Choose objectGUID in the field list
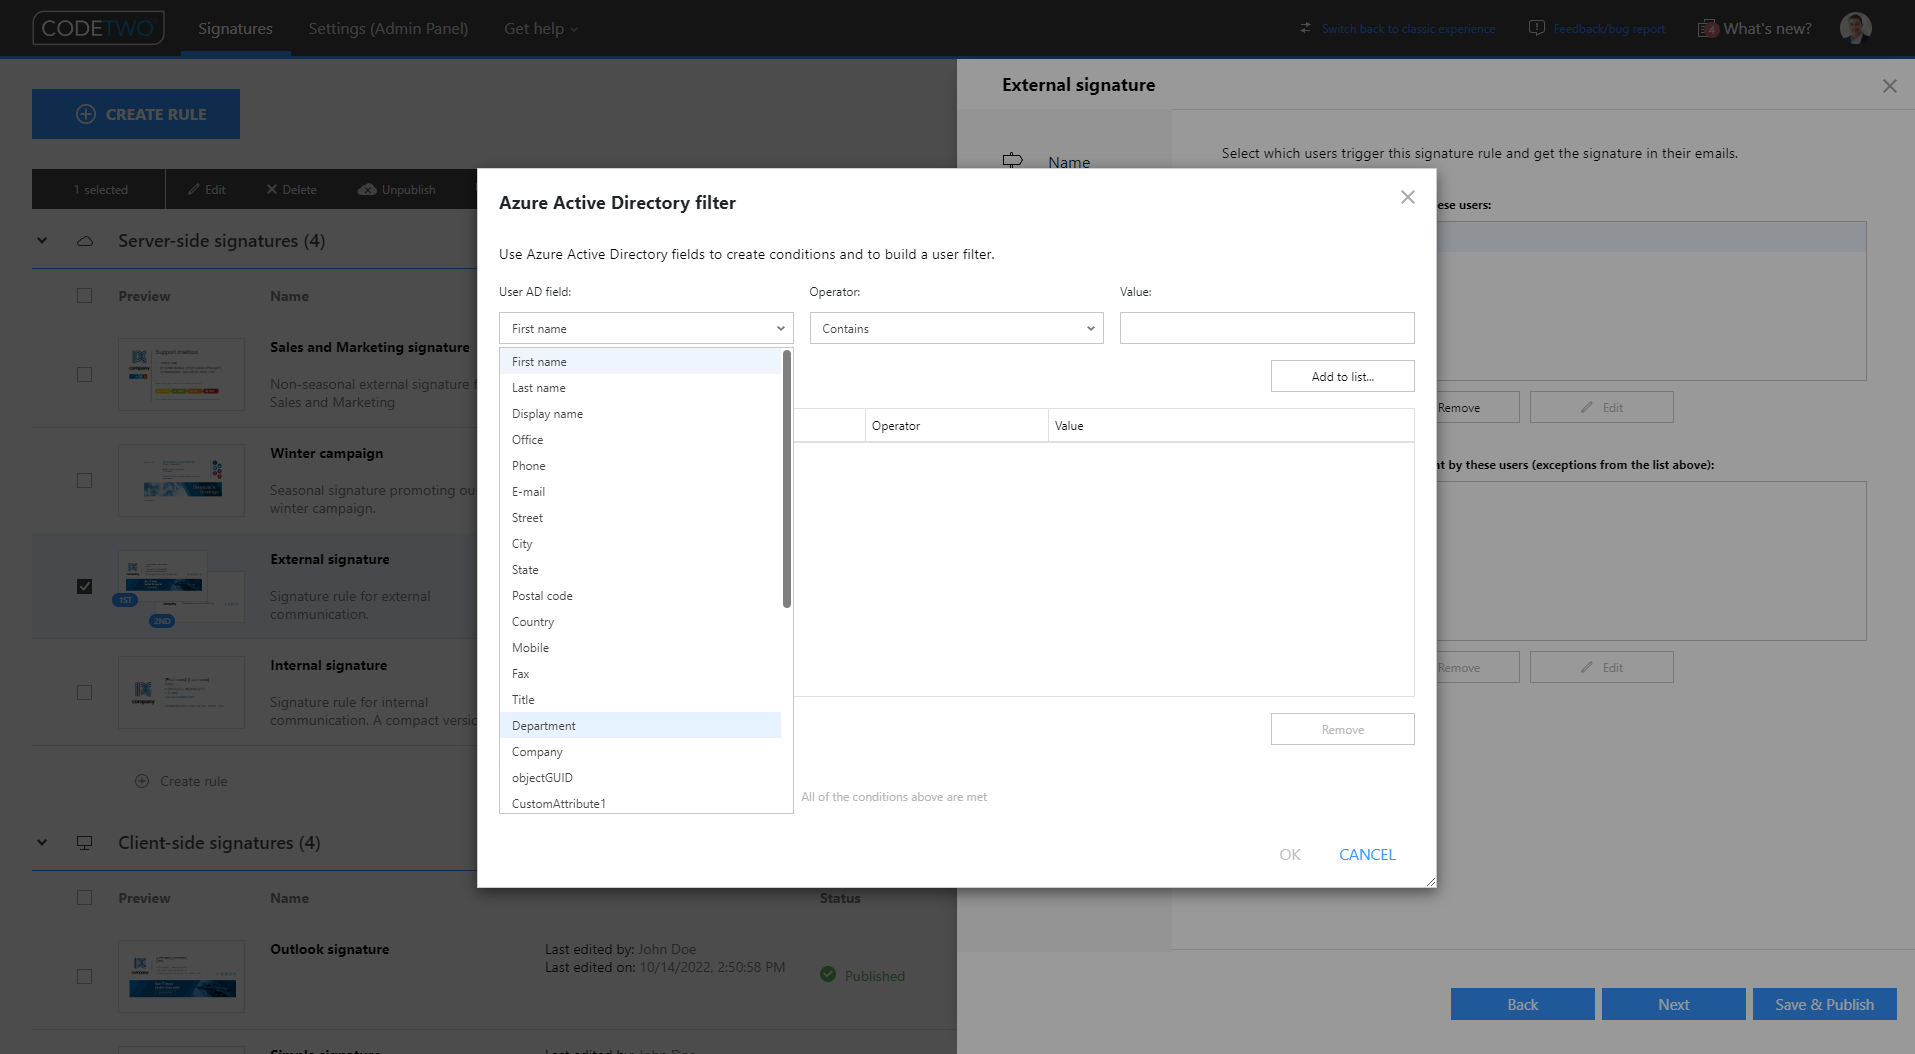 (x=640, y=777)
